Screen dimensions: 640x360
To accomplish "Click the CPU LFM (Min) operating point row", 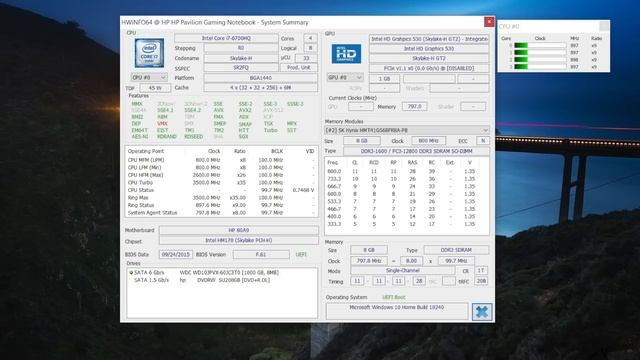I will (221, 167).
